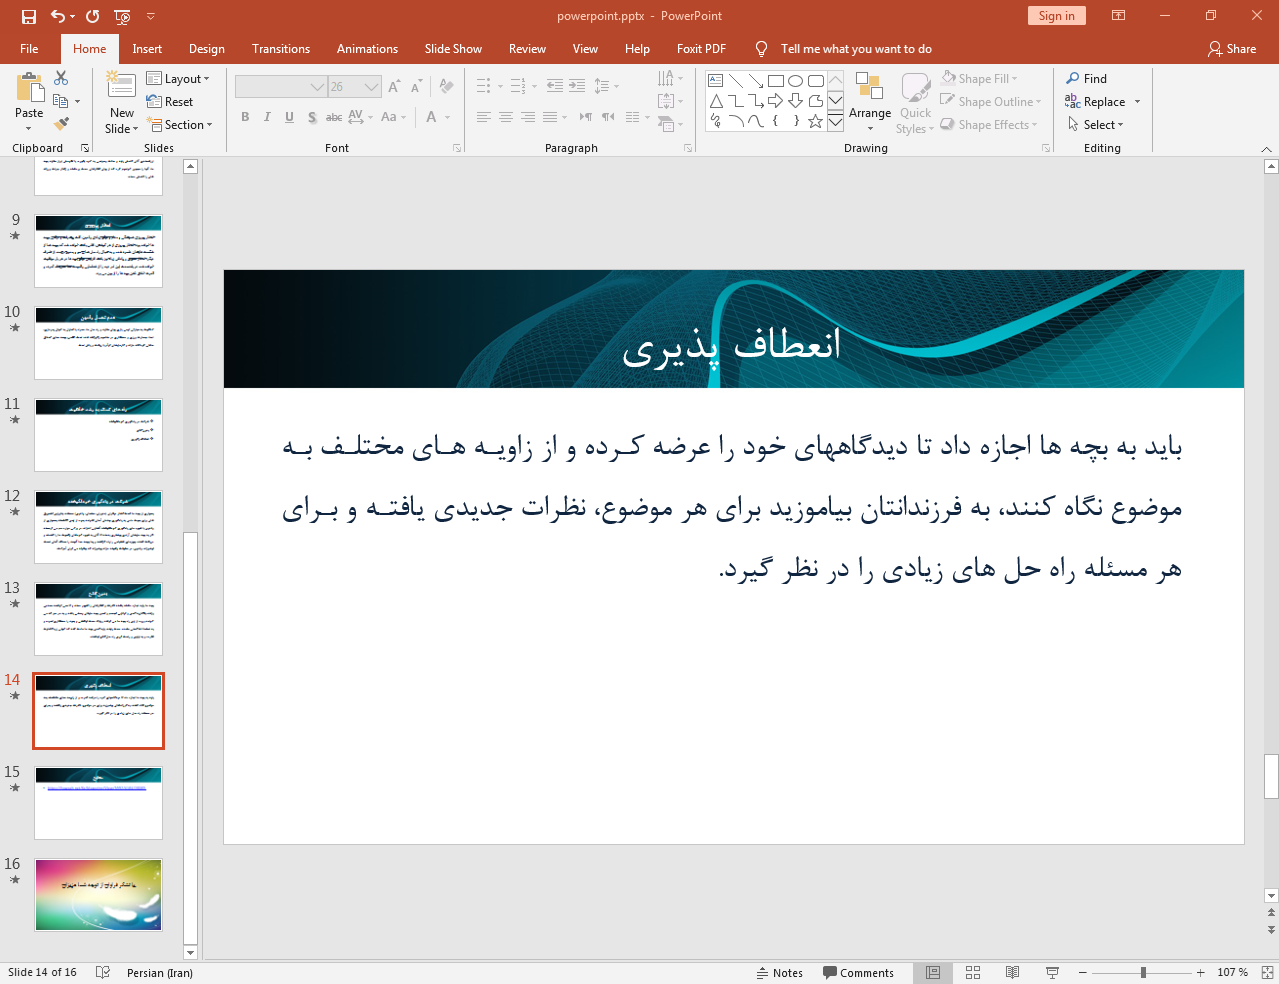Click the Sign in button

[x=1056, y=16]
